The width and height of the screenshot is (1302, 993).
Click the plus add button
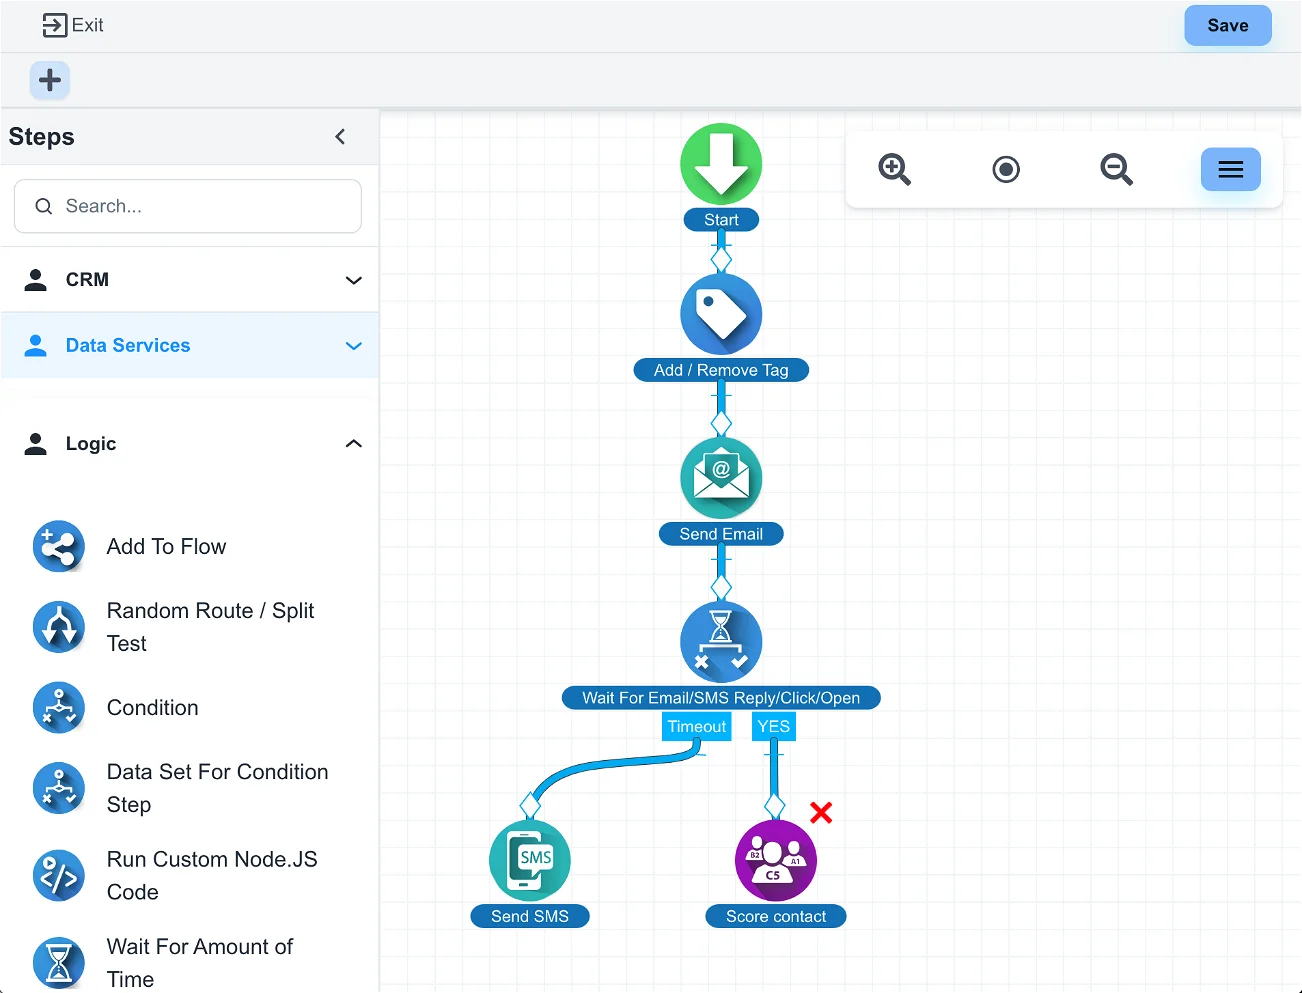(50, 80)
